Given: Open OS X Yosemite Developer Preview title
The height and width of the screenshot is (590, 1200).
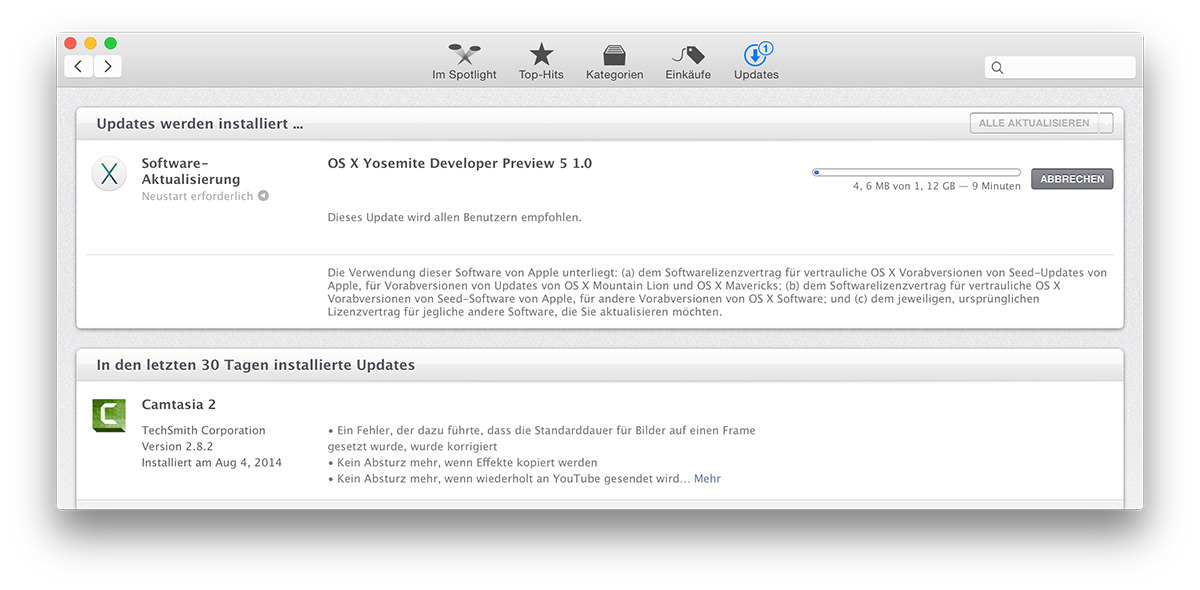Looking at the screenshot, I should point(459,163).
